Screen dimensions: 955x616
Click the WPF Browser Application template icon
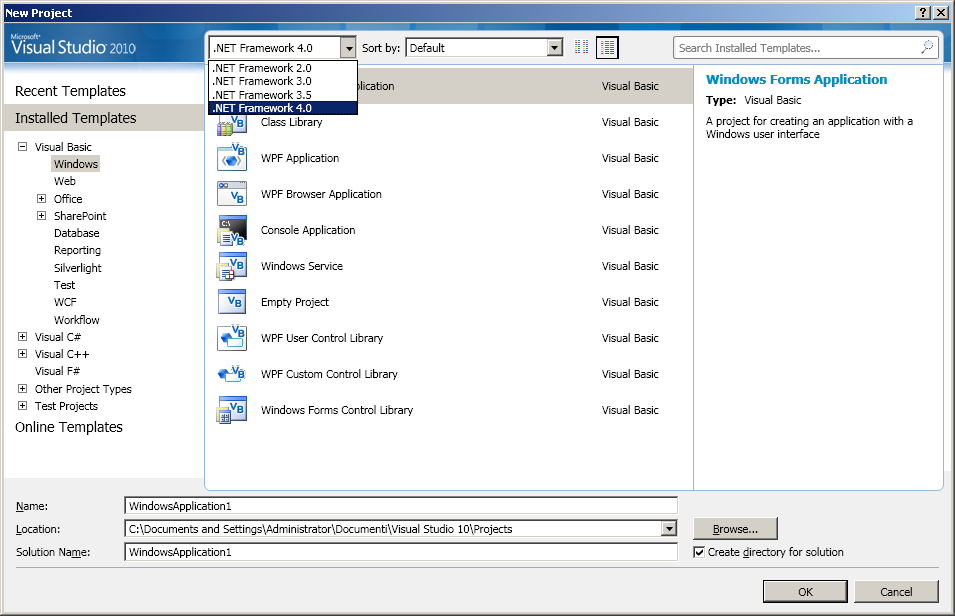click(x=231, y=194)
